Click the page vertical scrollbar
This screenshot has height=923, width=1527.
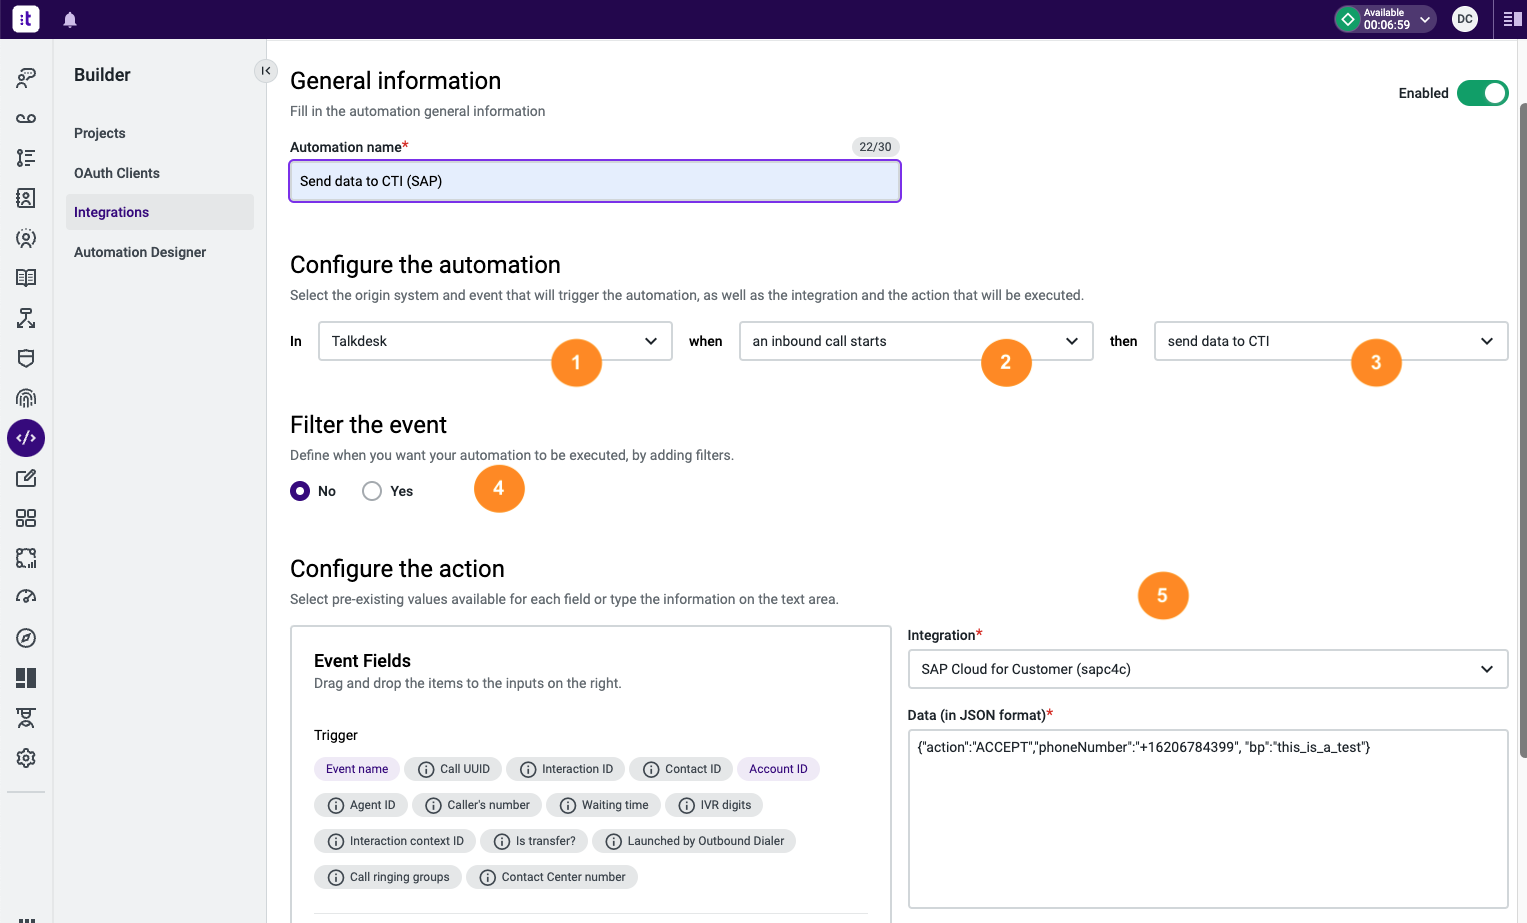coord(1522,430)
